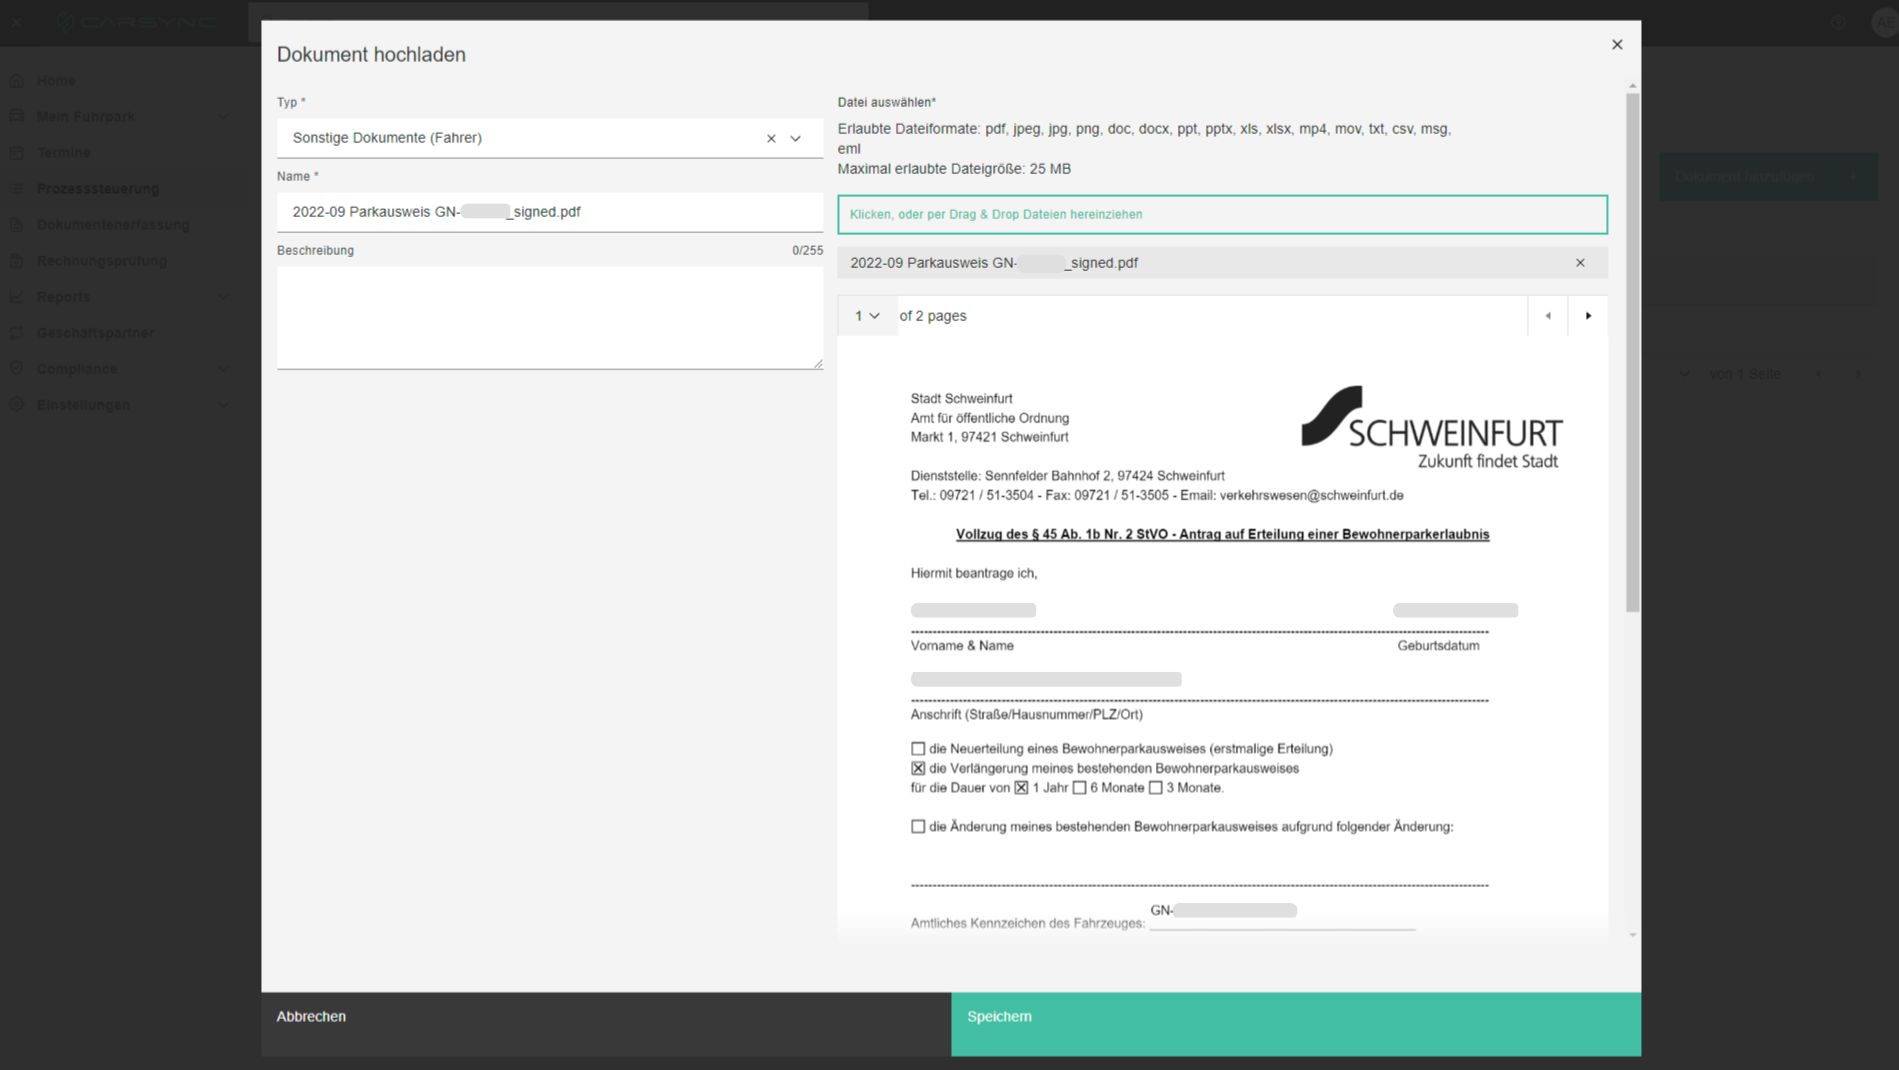Screen dimensions: 1899x1070
Task: Toggle the 3 Monate duration checkbox
Action: [x=1155, y=788]
